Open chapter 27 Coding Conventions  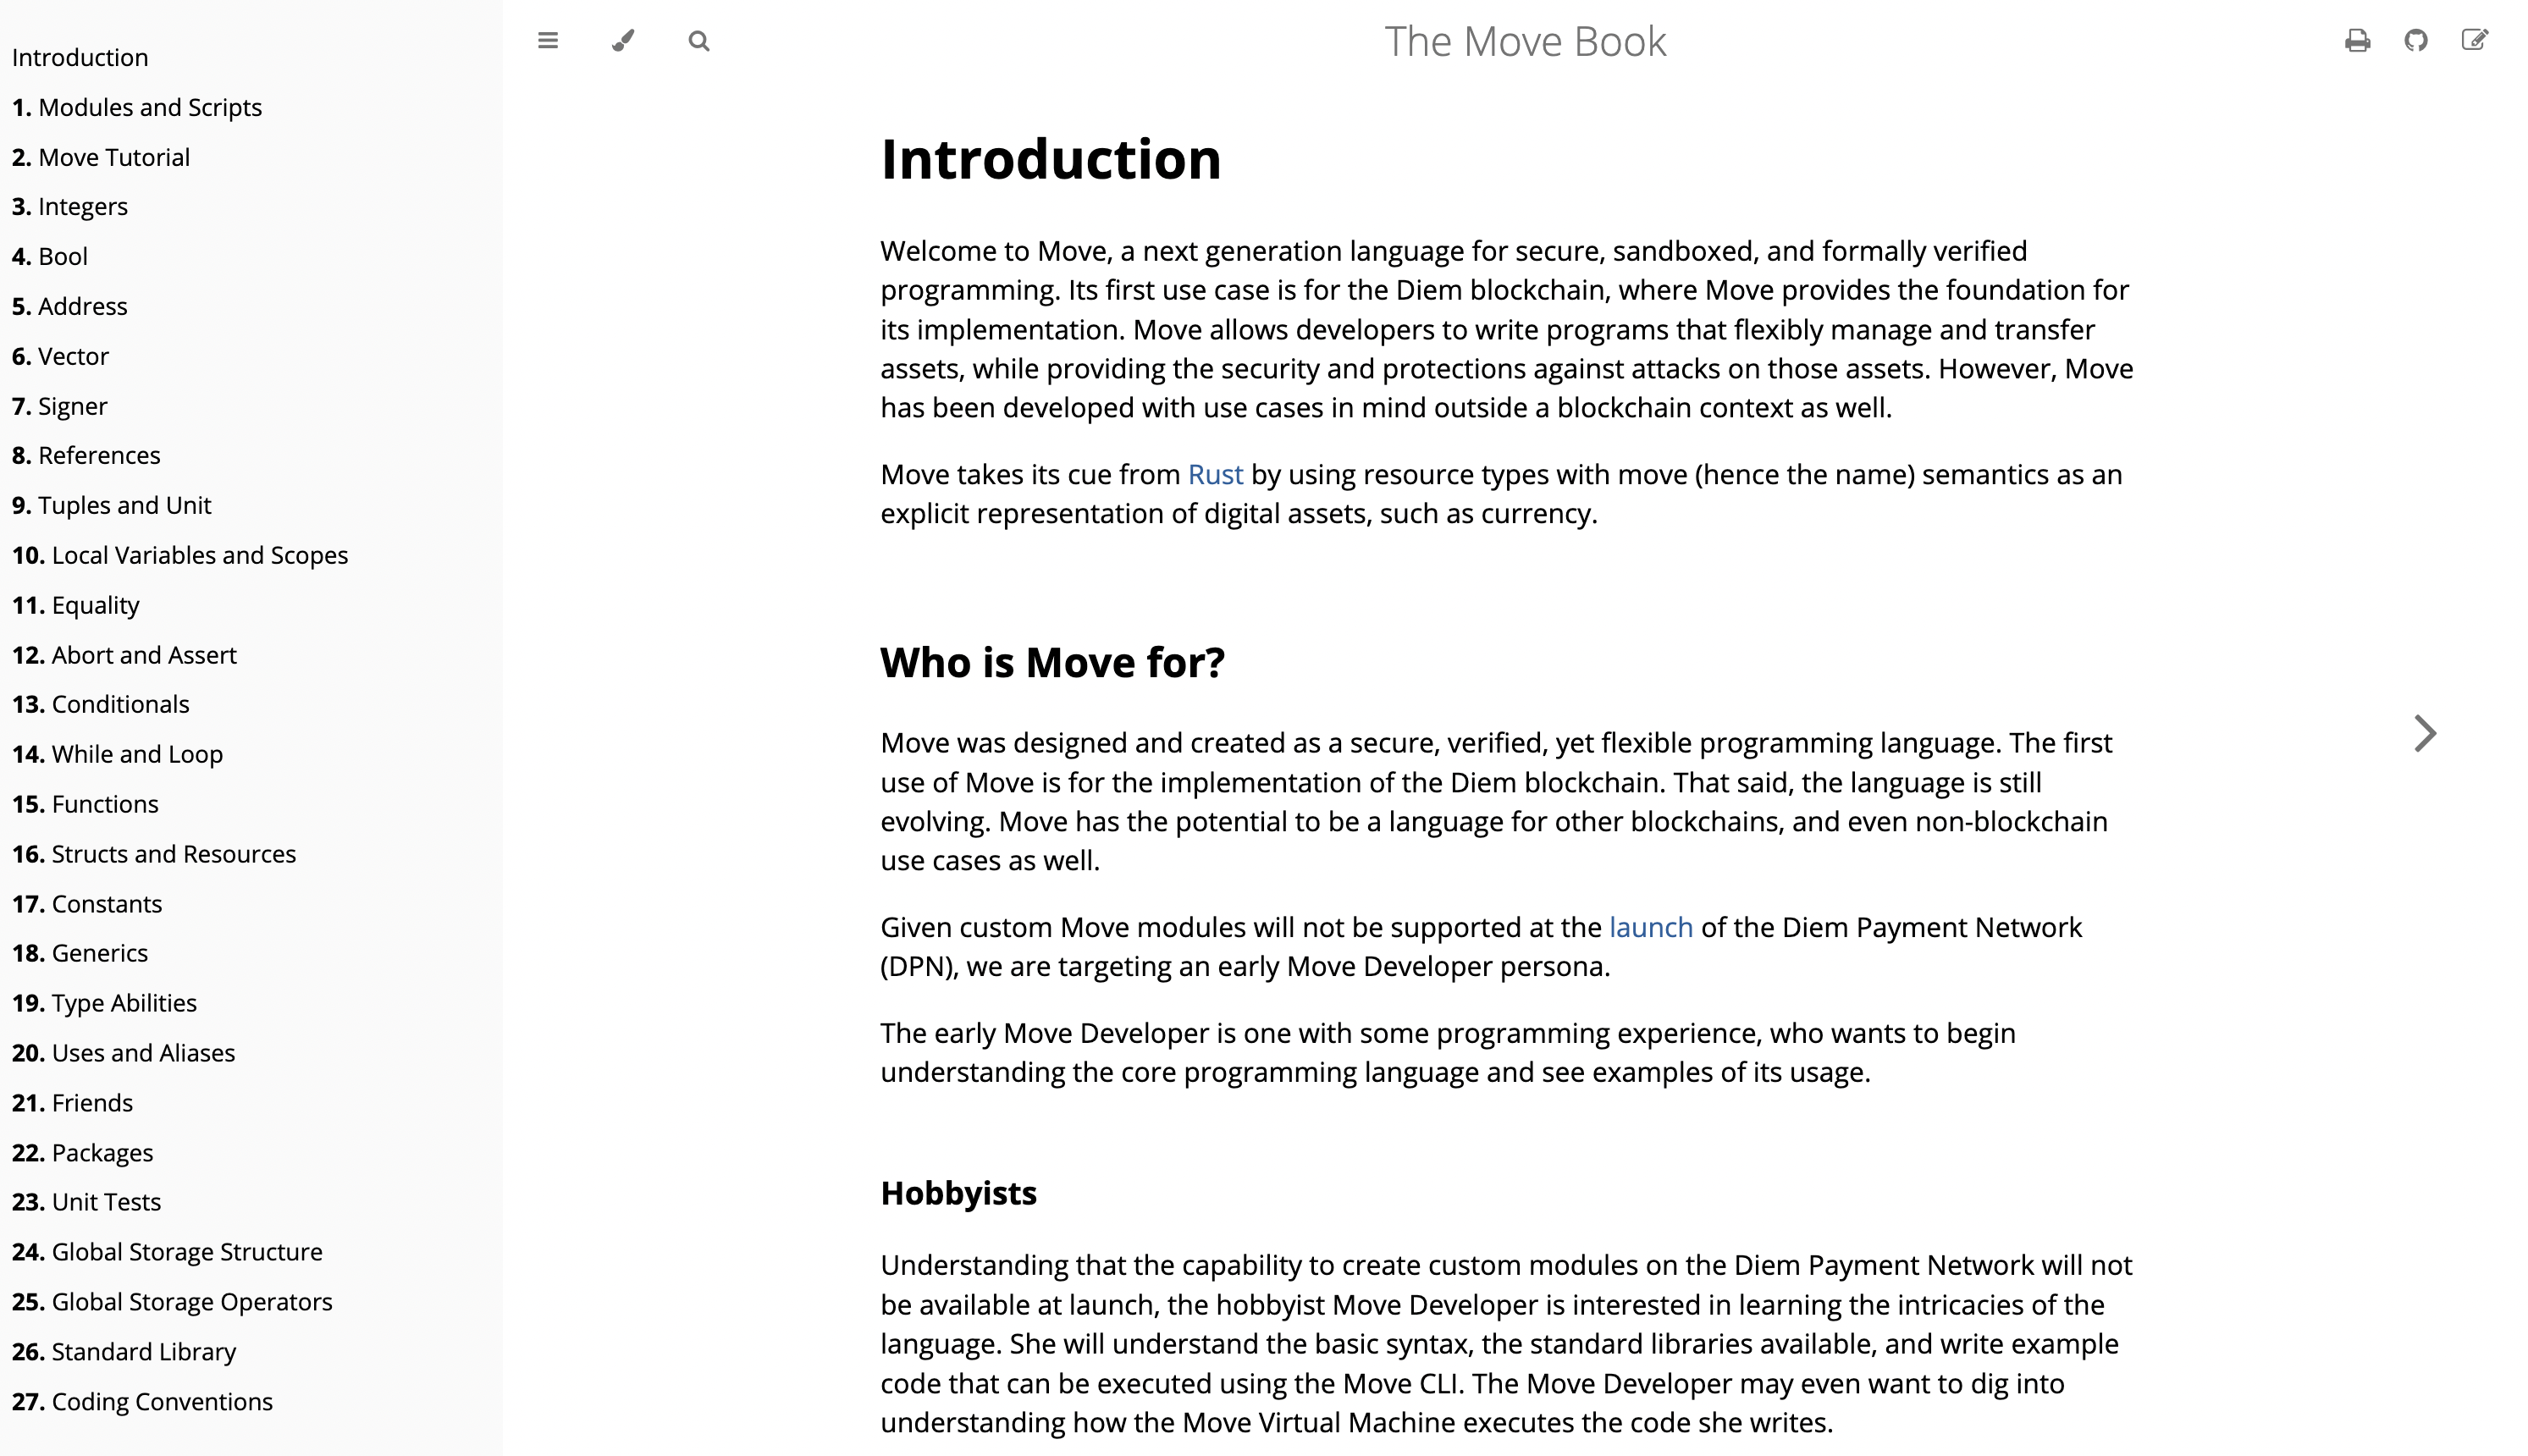click(x=142, y=1402)
